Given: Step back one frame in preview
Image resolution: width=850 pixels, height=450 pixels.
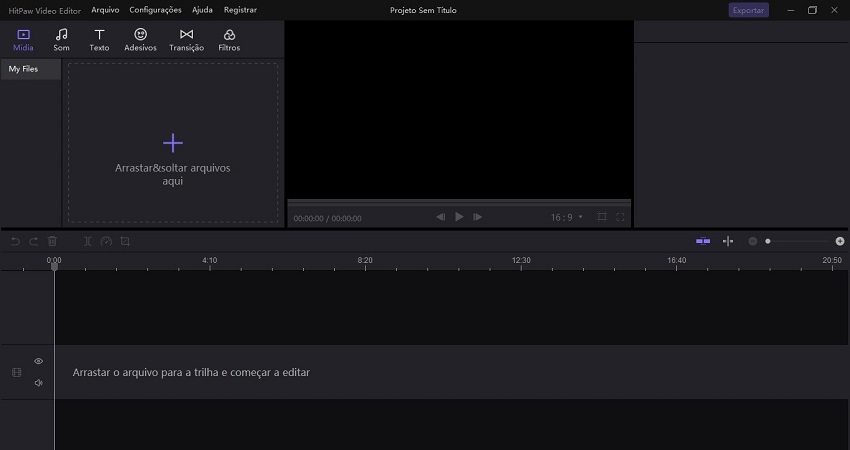Looking at the screenshot, I should point(441,217).
